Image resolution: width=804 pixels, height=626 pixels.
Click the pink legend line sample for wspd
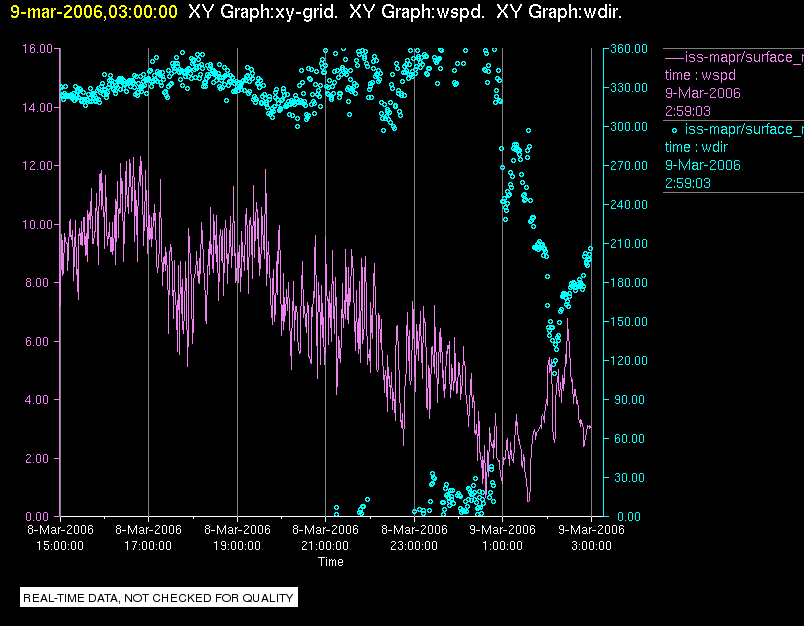[674, 57]
